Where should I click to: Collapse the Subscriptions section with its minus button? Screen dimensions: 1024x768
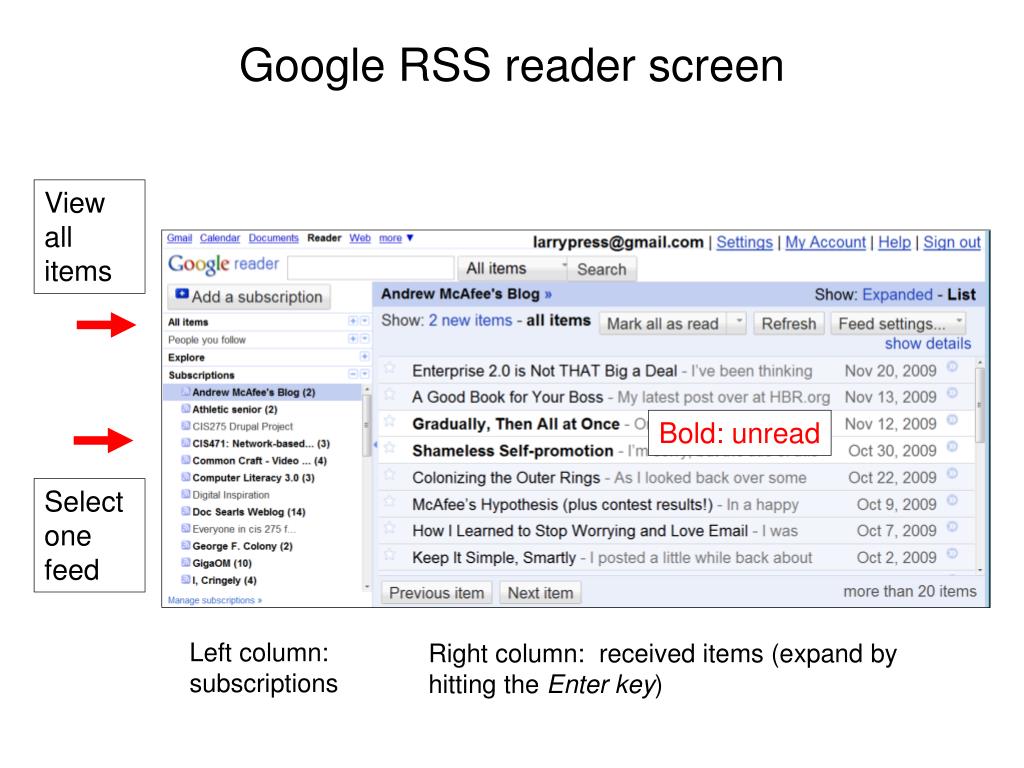pyautogui.click(x=353, y=374)
